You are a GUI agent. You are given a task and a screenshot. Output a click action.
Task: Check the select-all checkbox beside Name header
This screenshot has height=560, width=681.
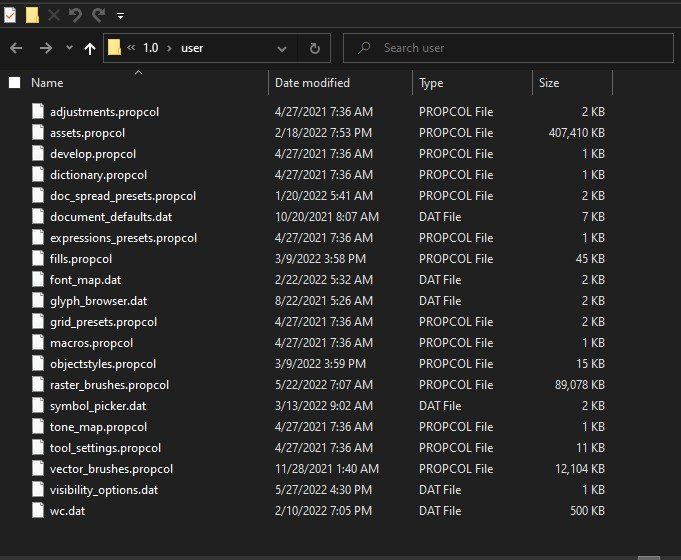[14, 83]
